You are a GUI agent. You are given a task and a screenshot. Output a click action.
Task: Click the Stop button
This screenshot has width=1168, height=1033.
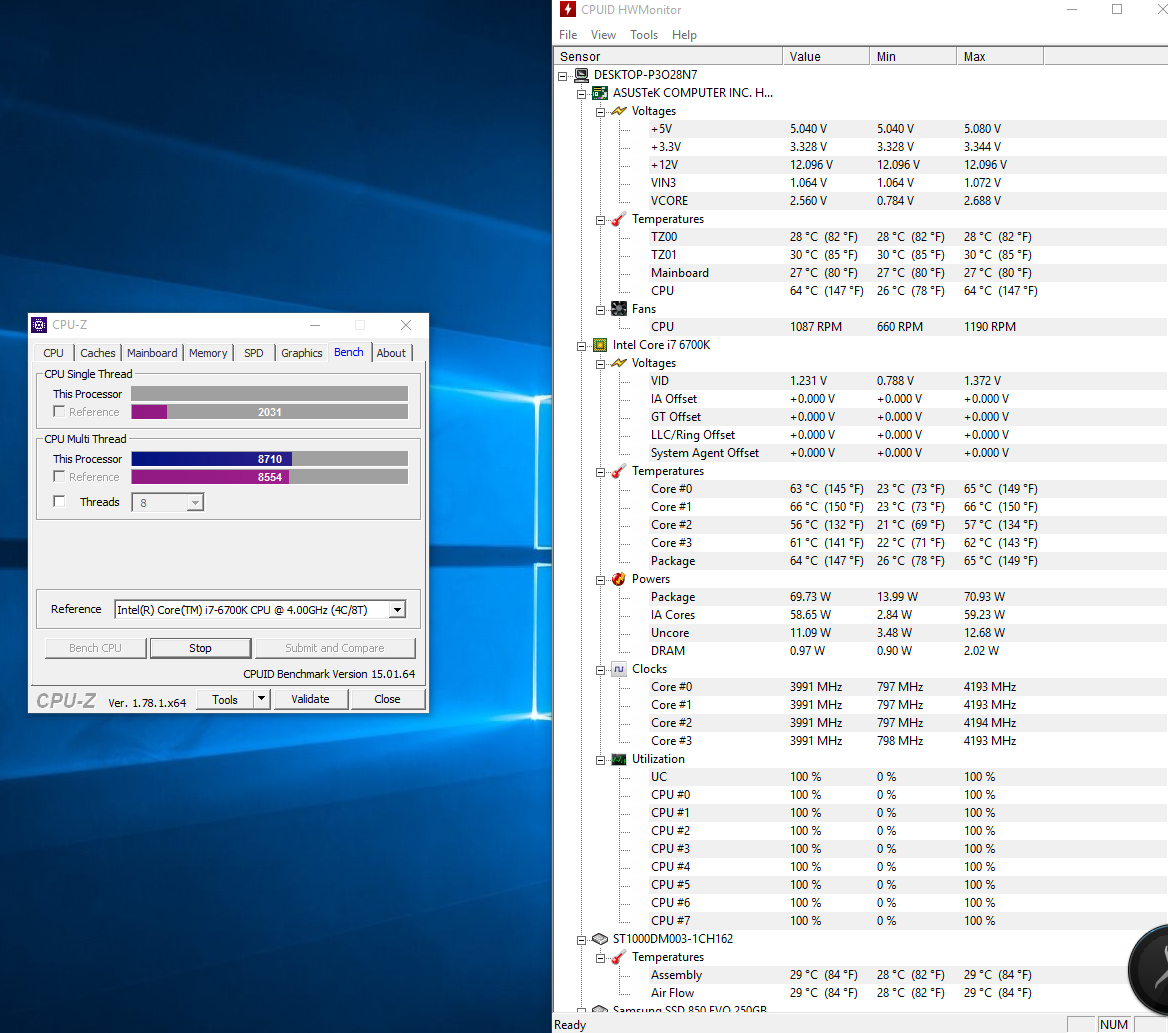click(x=200, y=648)
